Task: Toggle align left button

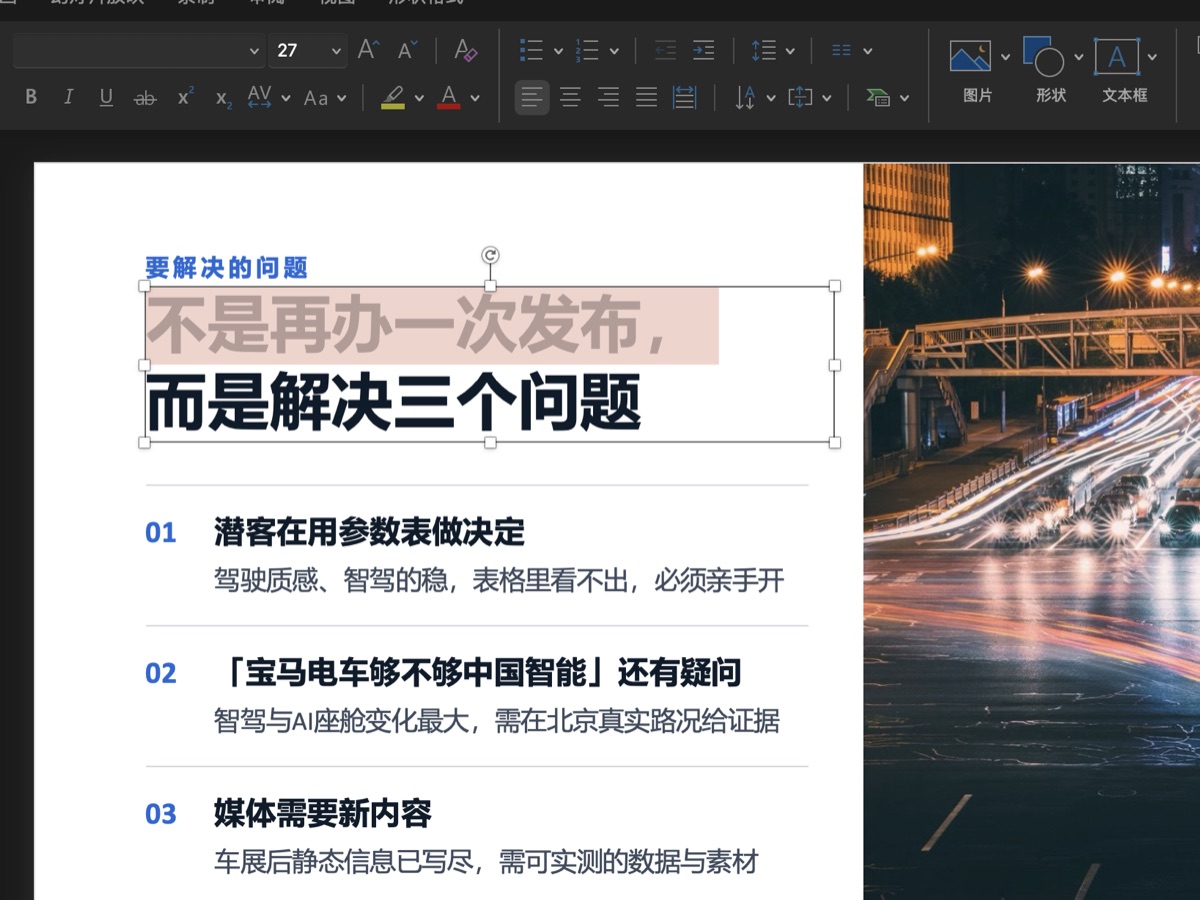Action: (x=532, y=97)
